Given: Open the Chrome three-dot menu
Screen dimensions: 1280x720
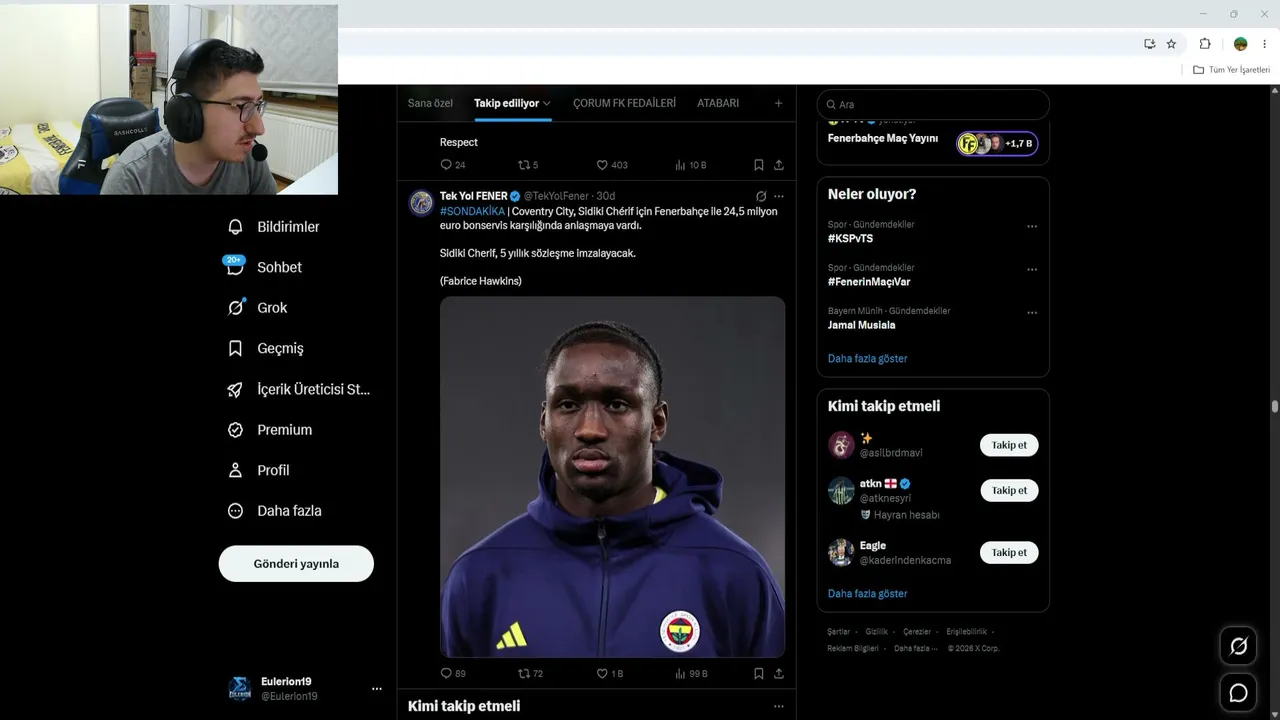Looking at the screenshot, I should coord(1265,44).
